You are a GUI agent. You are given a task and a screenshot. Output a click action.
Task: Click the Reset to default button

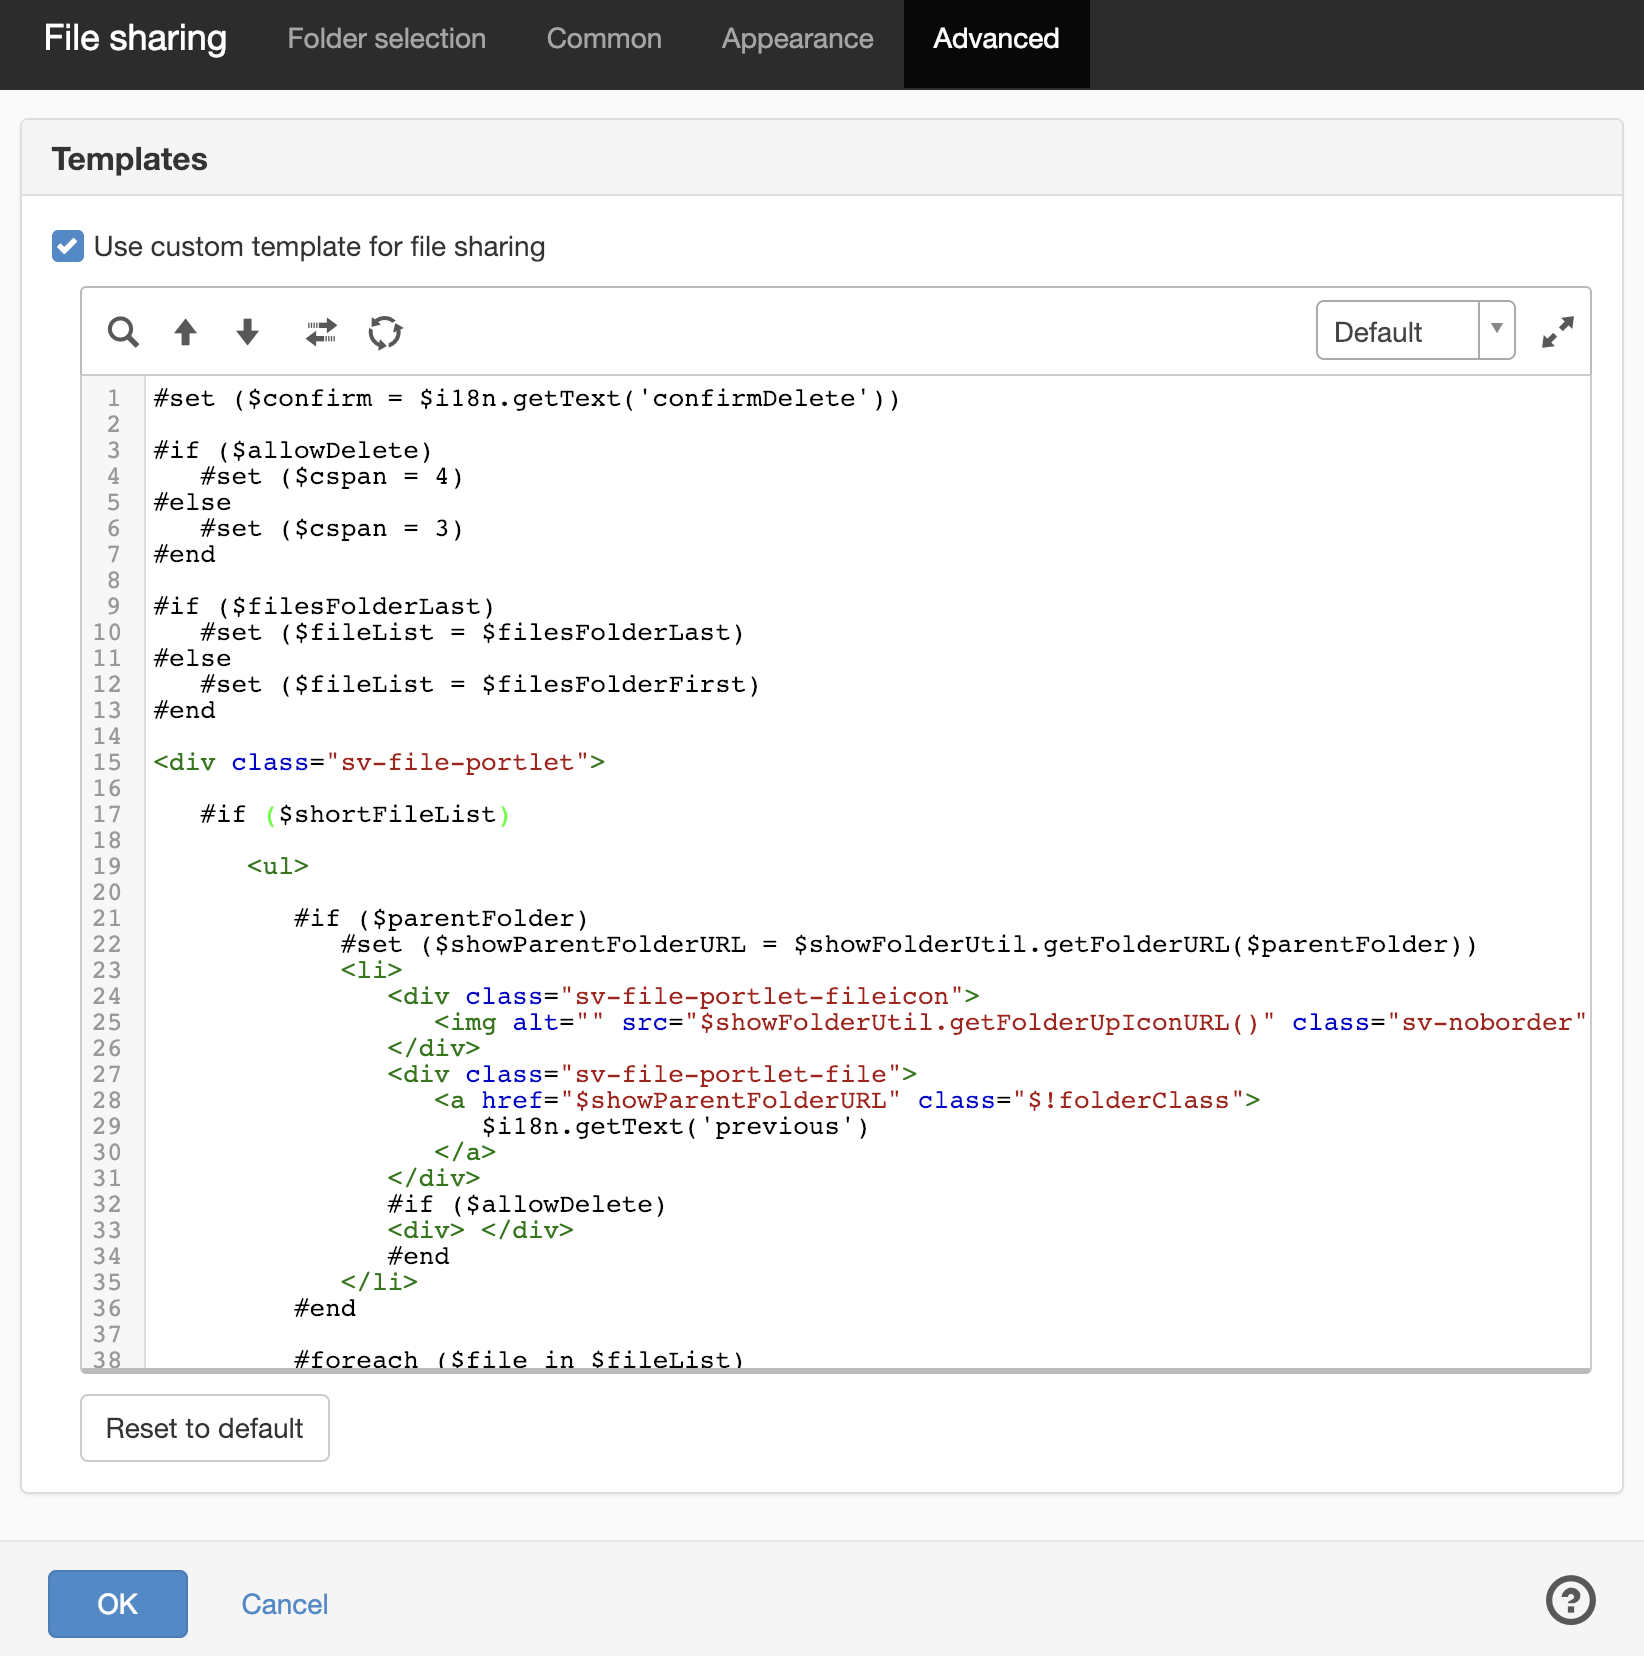(205, 1428)
